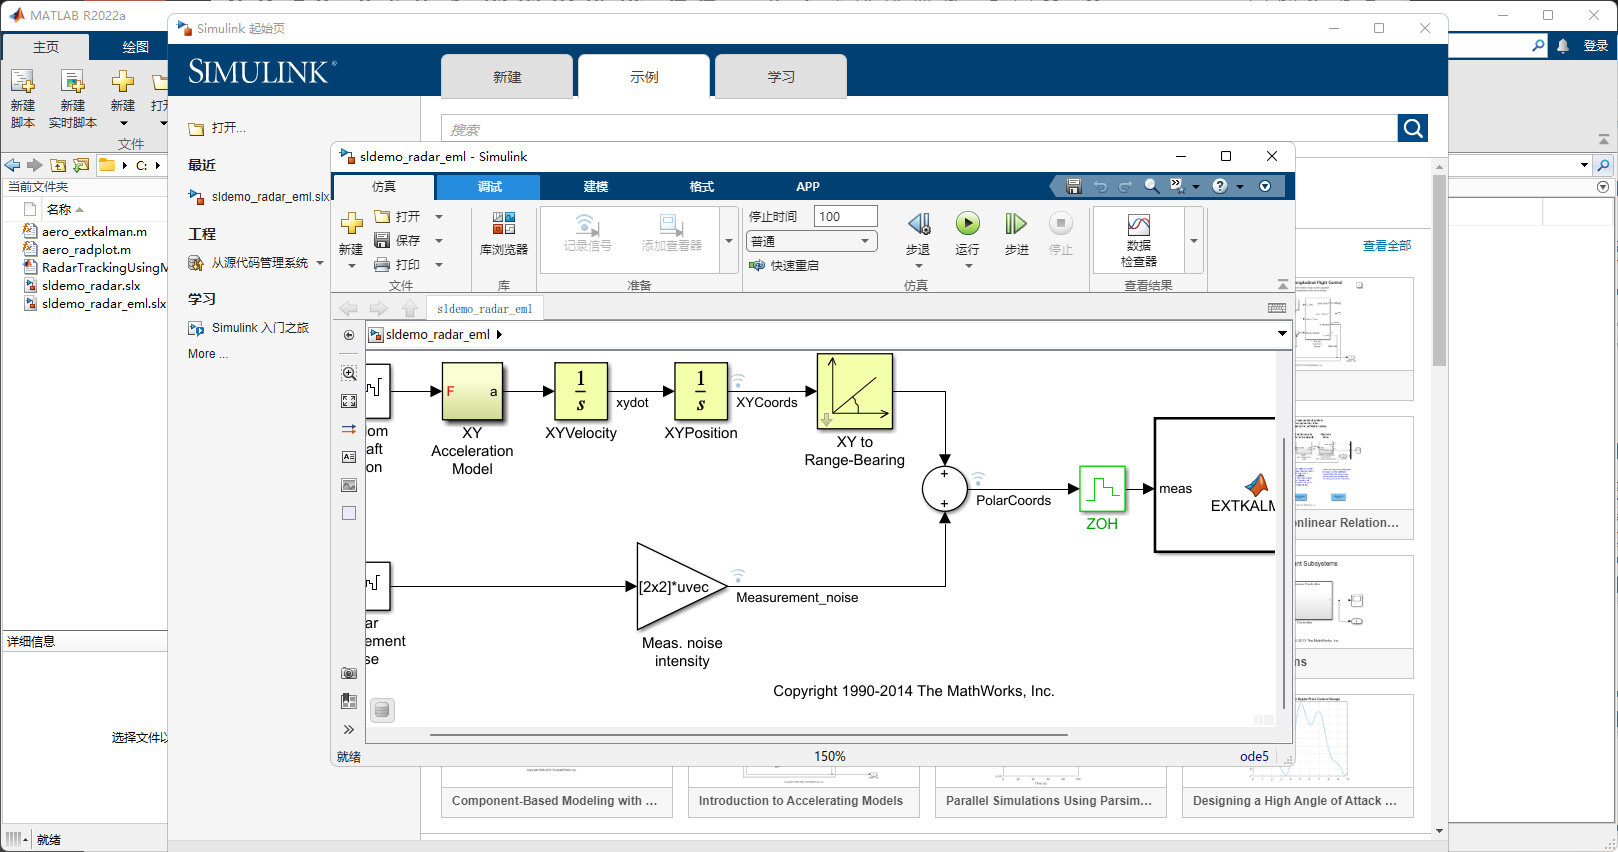
Task: Click Log Signals (记录信号) icon
Action: [x=587, y=224]
